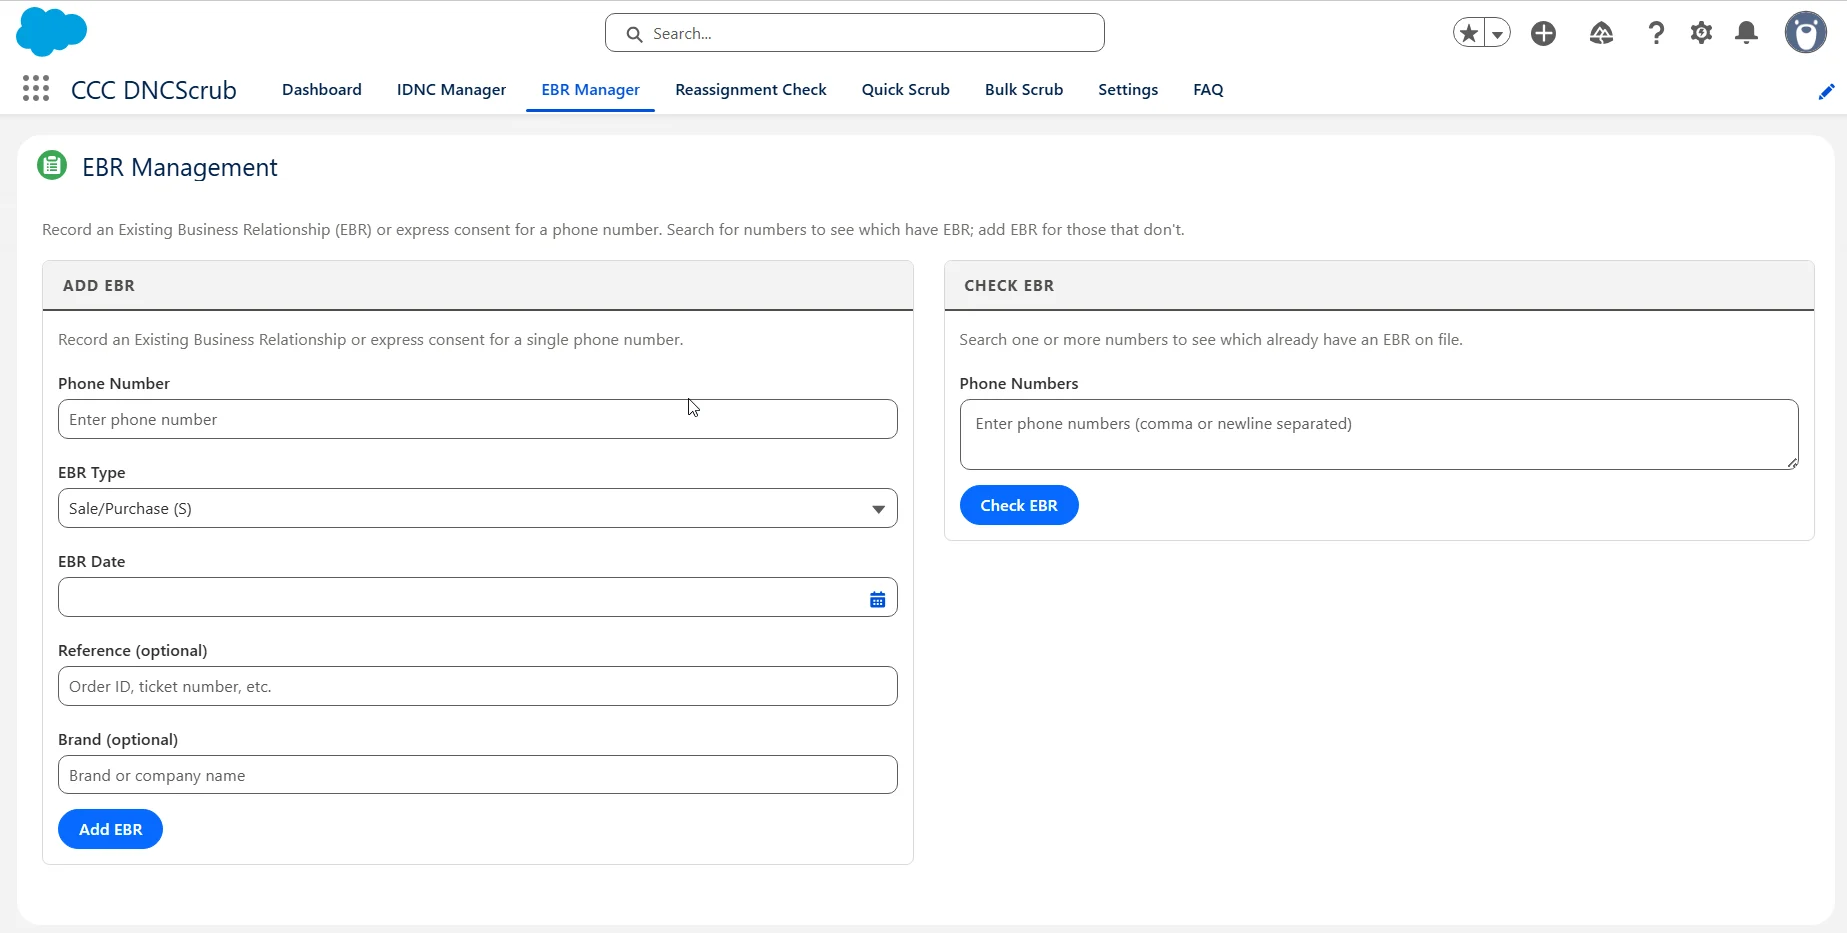
Task: Open the Global Actions plus icon
Action: (1544, 33)
